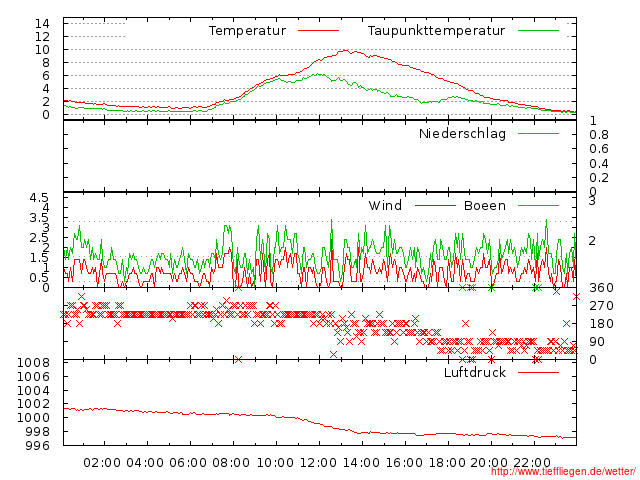The width and height of the screenshot is (640, 480).
Task: Click the 0.6 precipitation axis label
Action: (599, 149)
